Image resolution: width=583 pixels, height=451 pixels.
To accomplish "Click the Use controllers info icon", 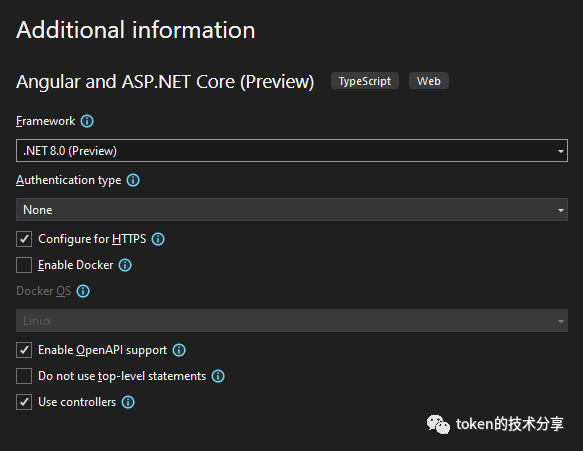I will [x=128, y=402].
